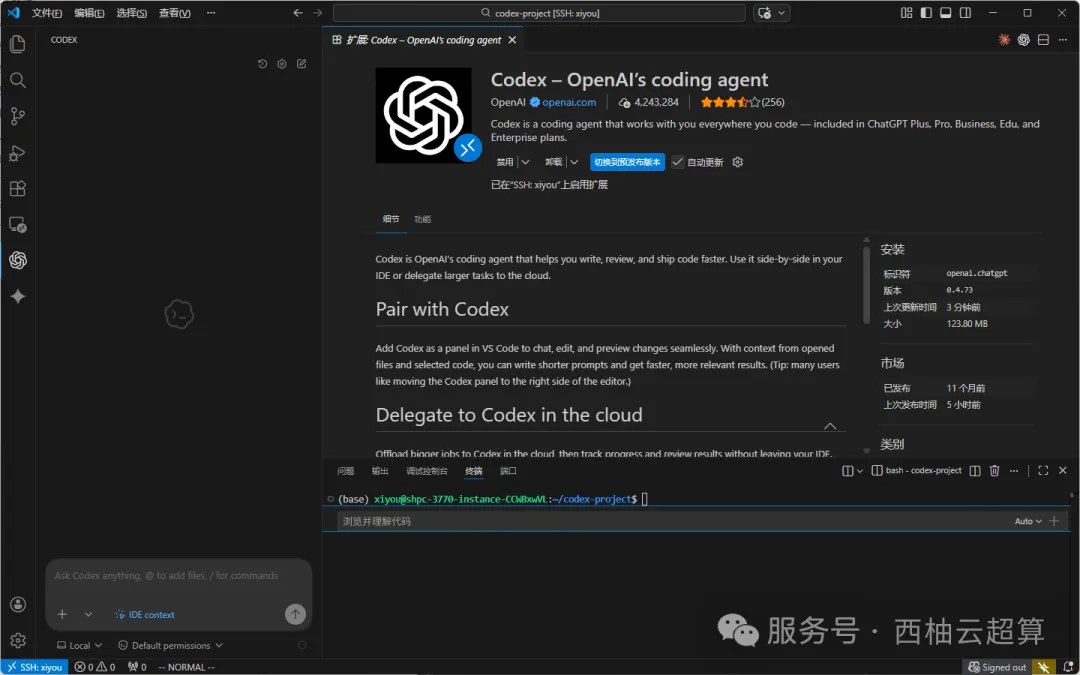Open notifications bell in status bar
Screen dimensions: 1080x675
click(x=1066, y=667)
